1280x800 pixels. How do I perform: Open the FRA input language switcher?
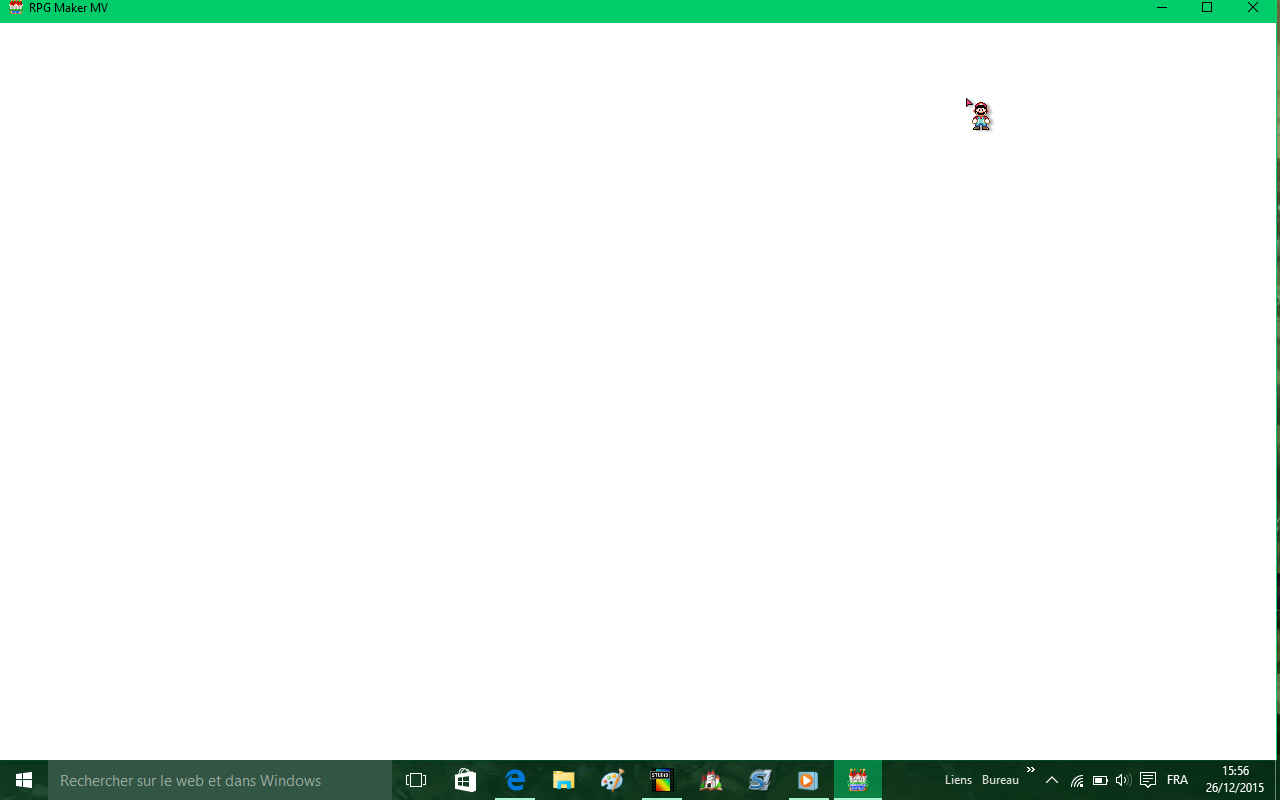(x=1177, y=780)
